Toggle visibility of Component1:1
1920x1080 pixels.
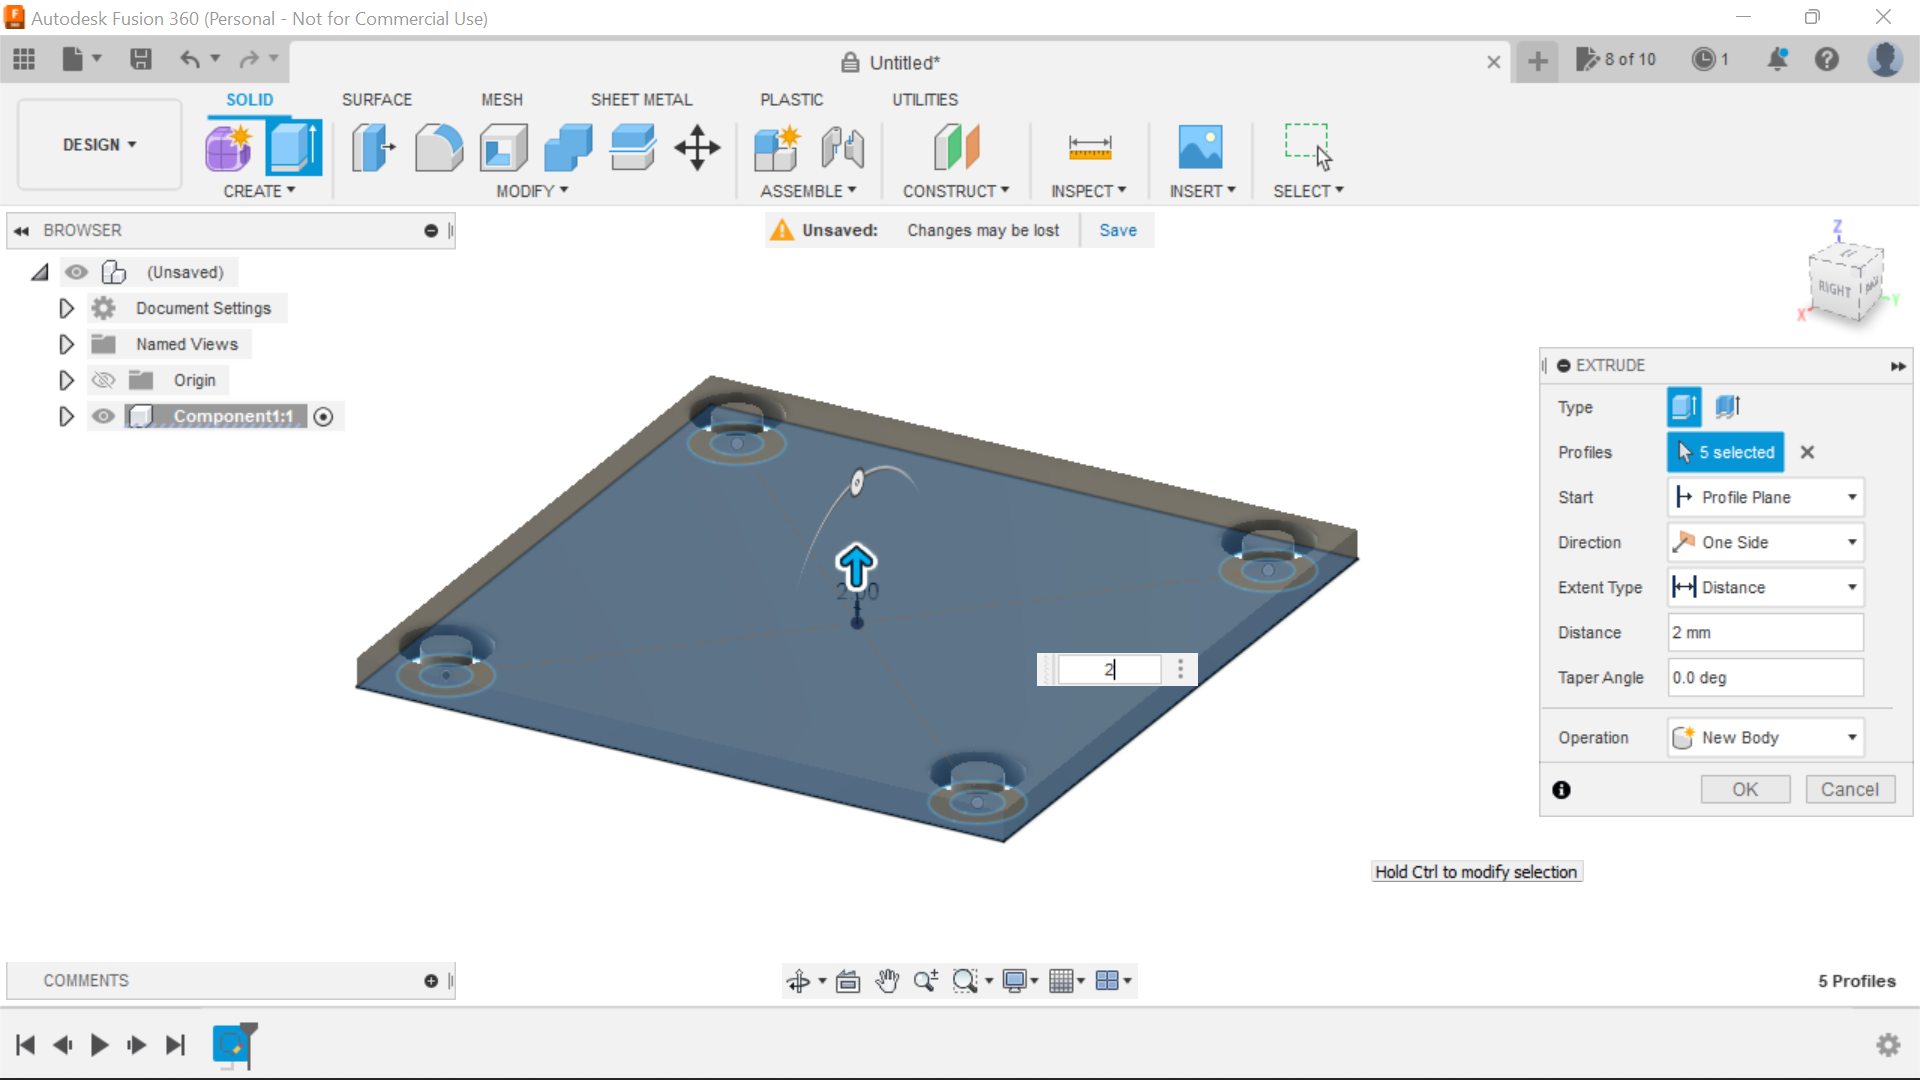[102, 415]
